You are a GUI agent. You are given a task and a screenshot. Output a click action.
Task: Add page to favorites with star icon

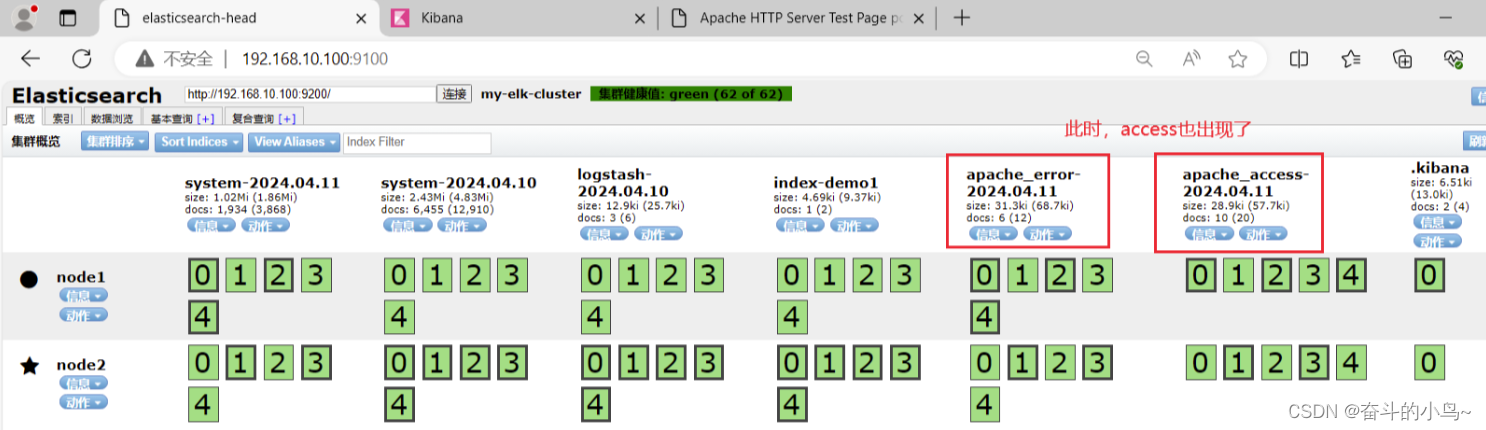[x=1238, y=59]
